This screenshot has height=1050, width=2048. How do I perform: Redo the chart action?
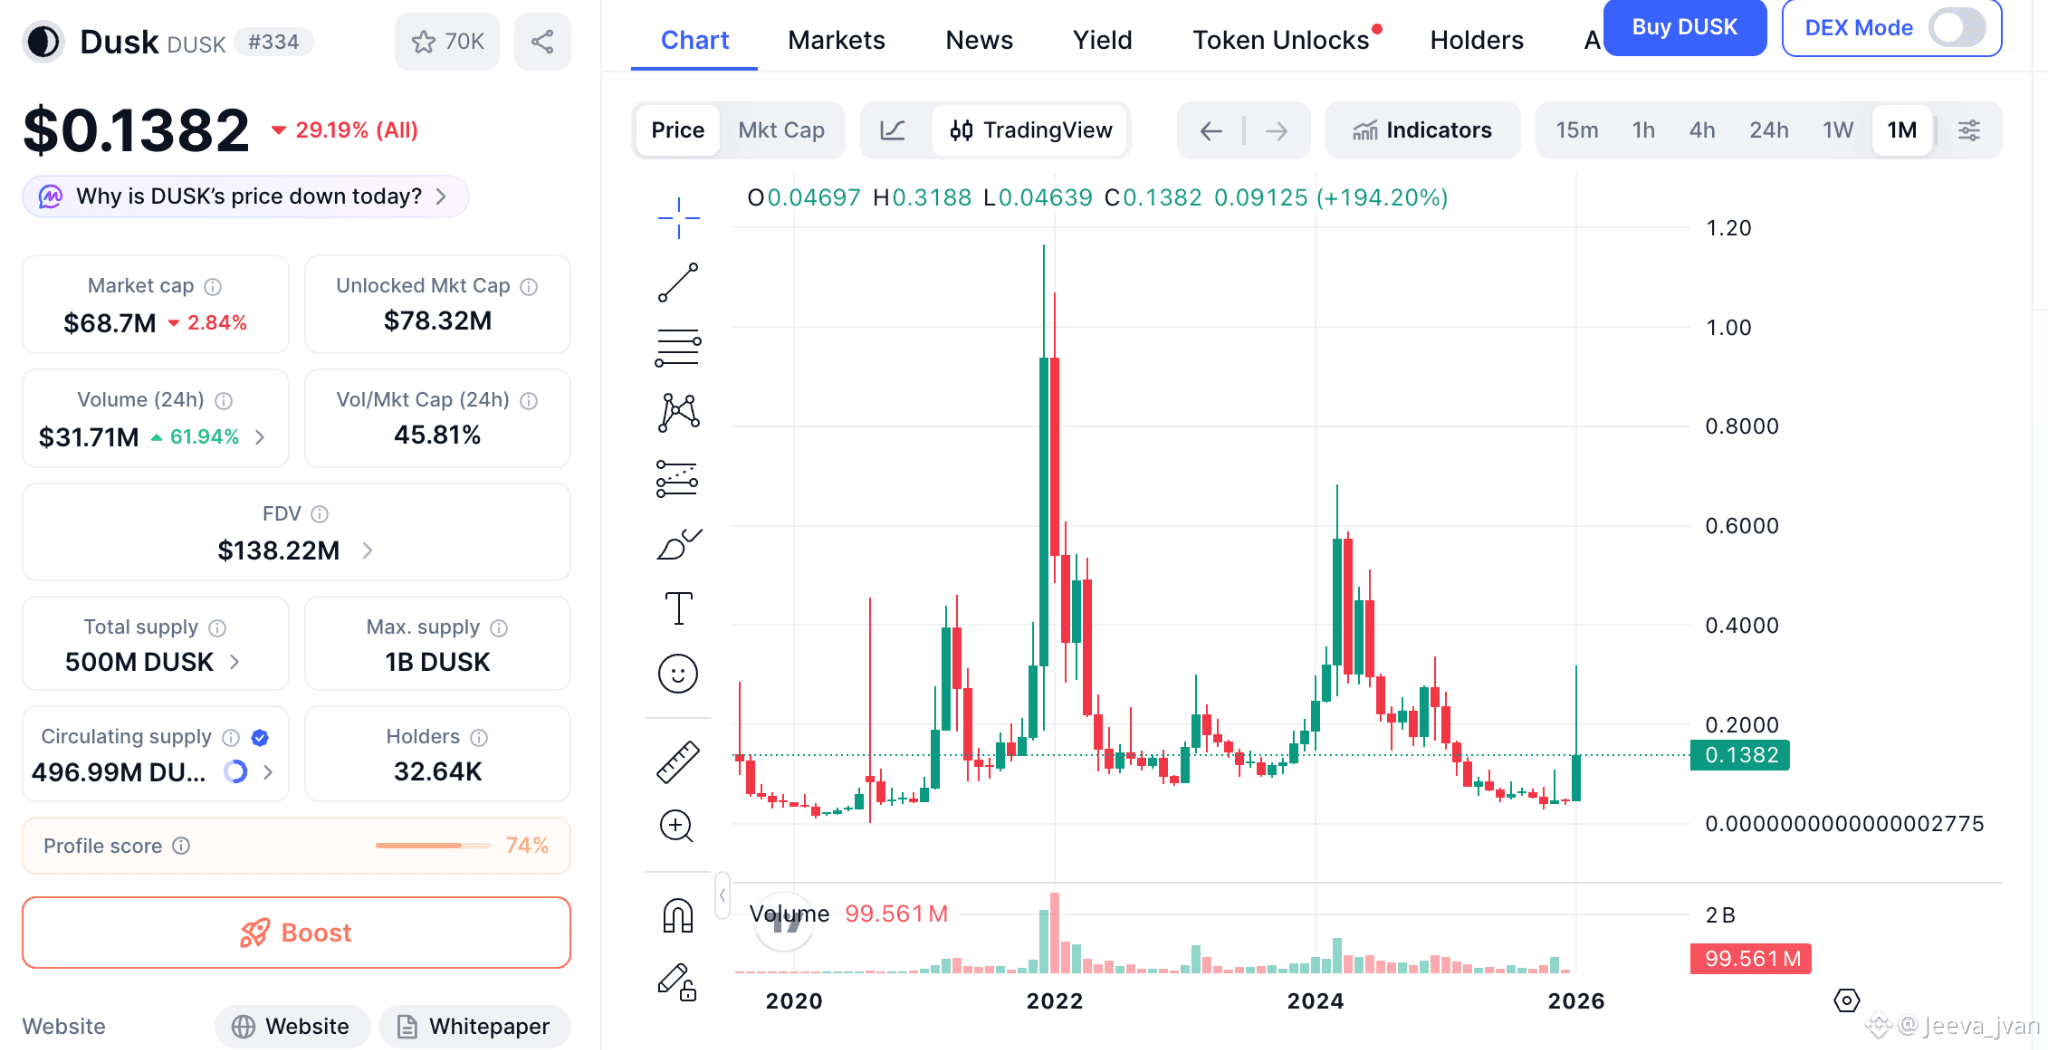1276,131
